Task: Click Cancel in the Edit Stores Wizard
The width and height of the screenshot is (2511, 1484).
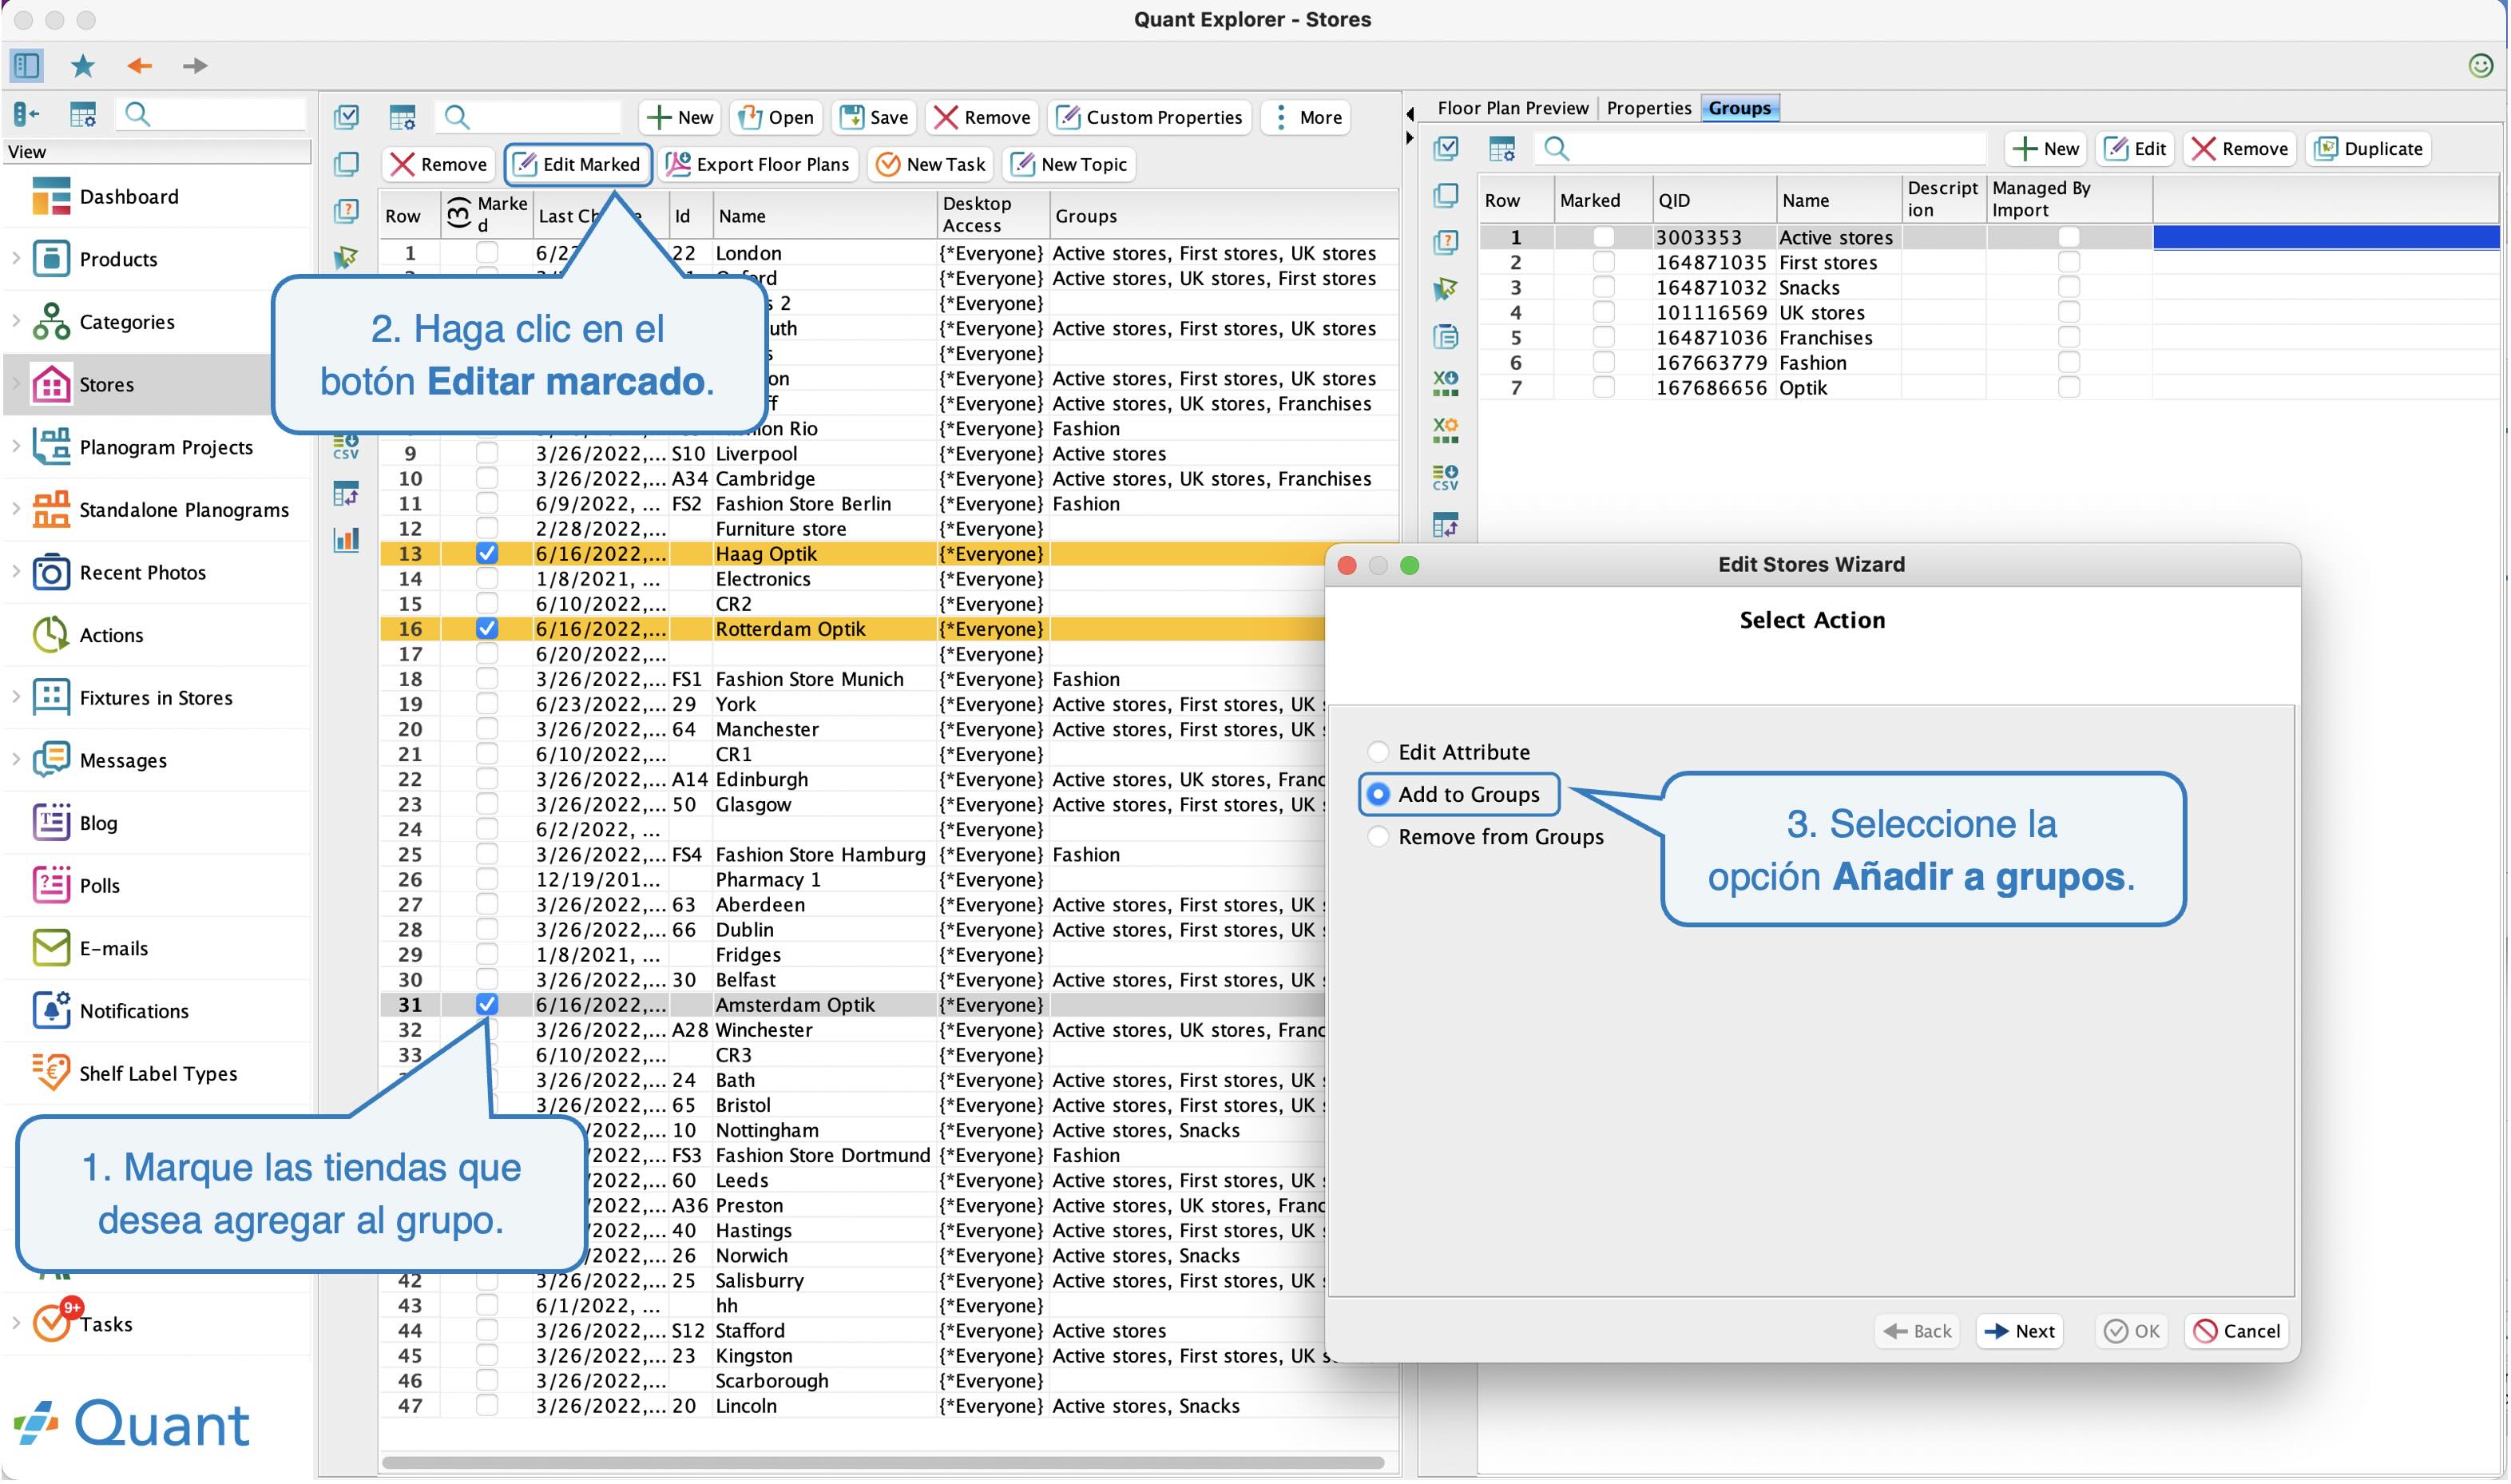Action: tap(2237, 1332)
